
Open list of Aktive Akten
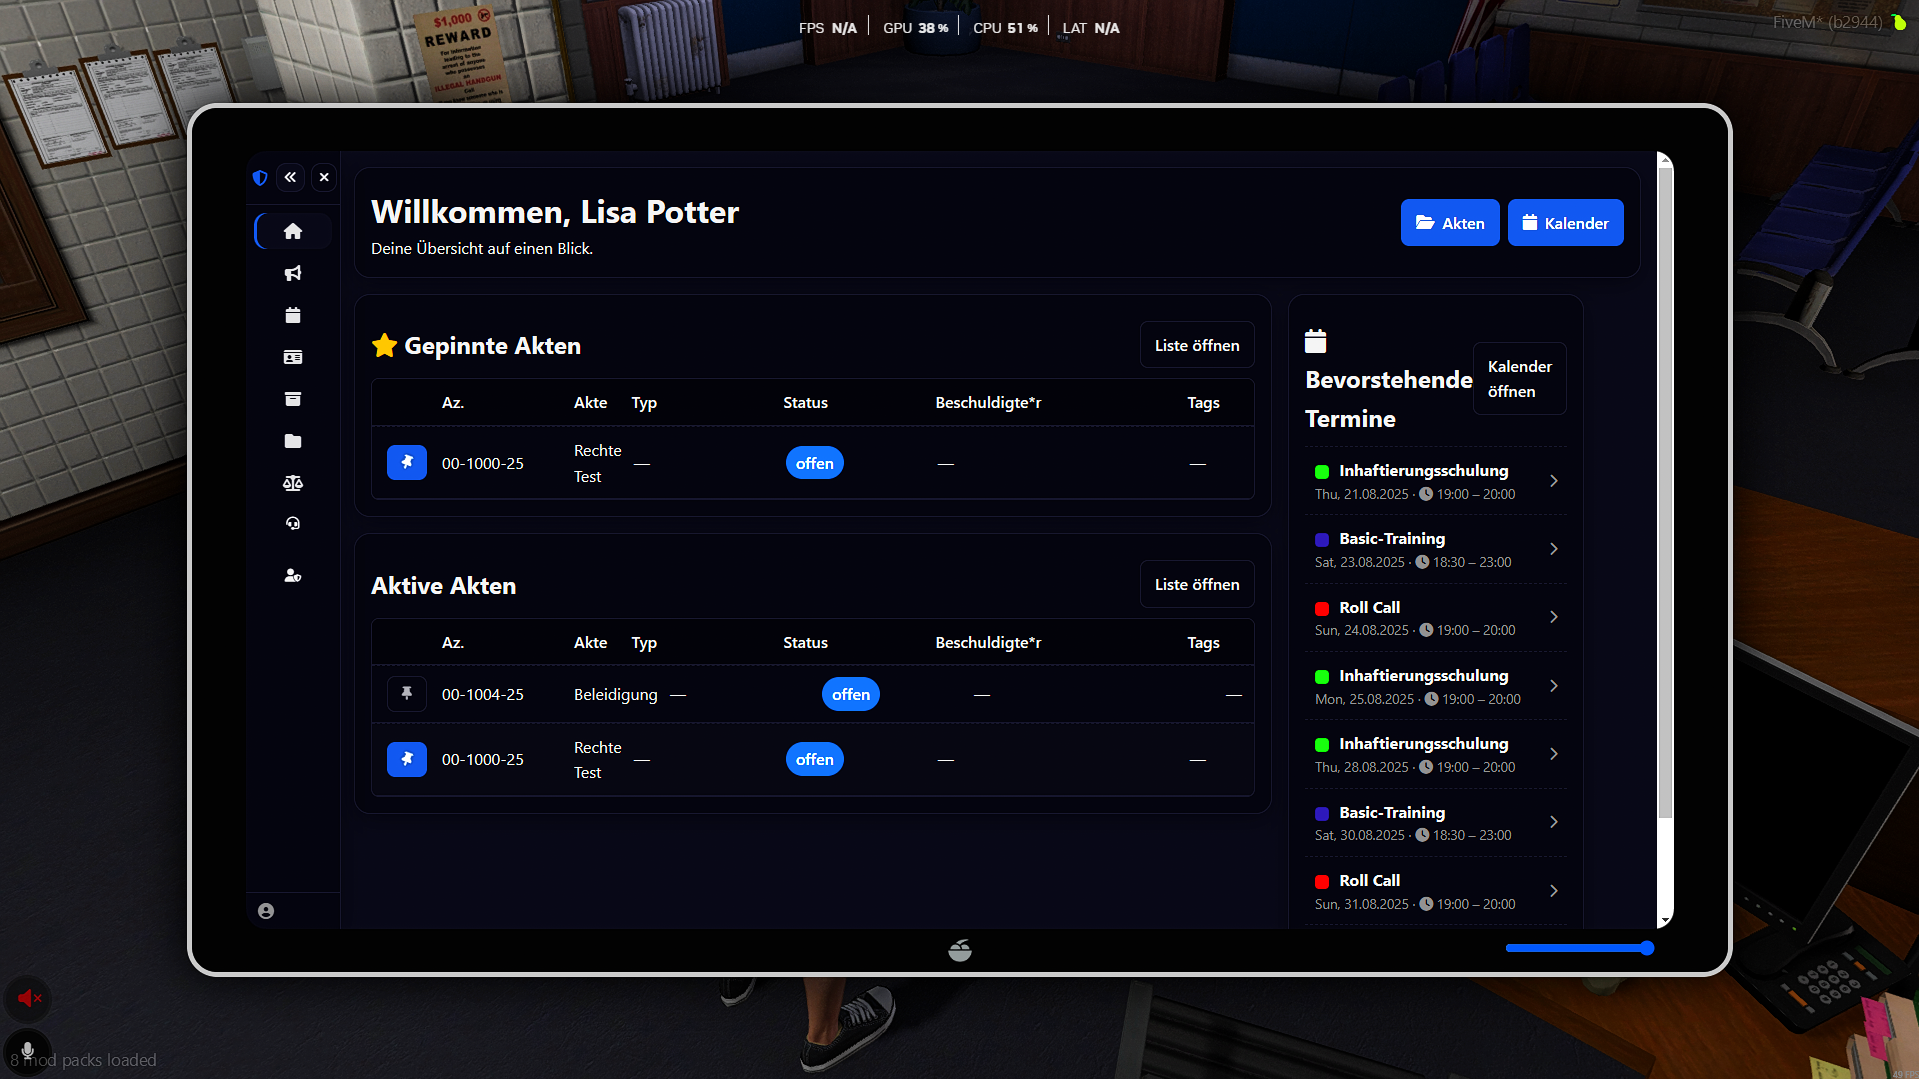[x=1197, y=584]
